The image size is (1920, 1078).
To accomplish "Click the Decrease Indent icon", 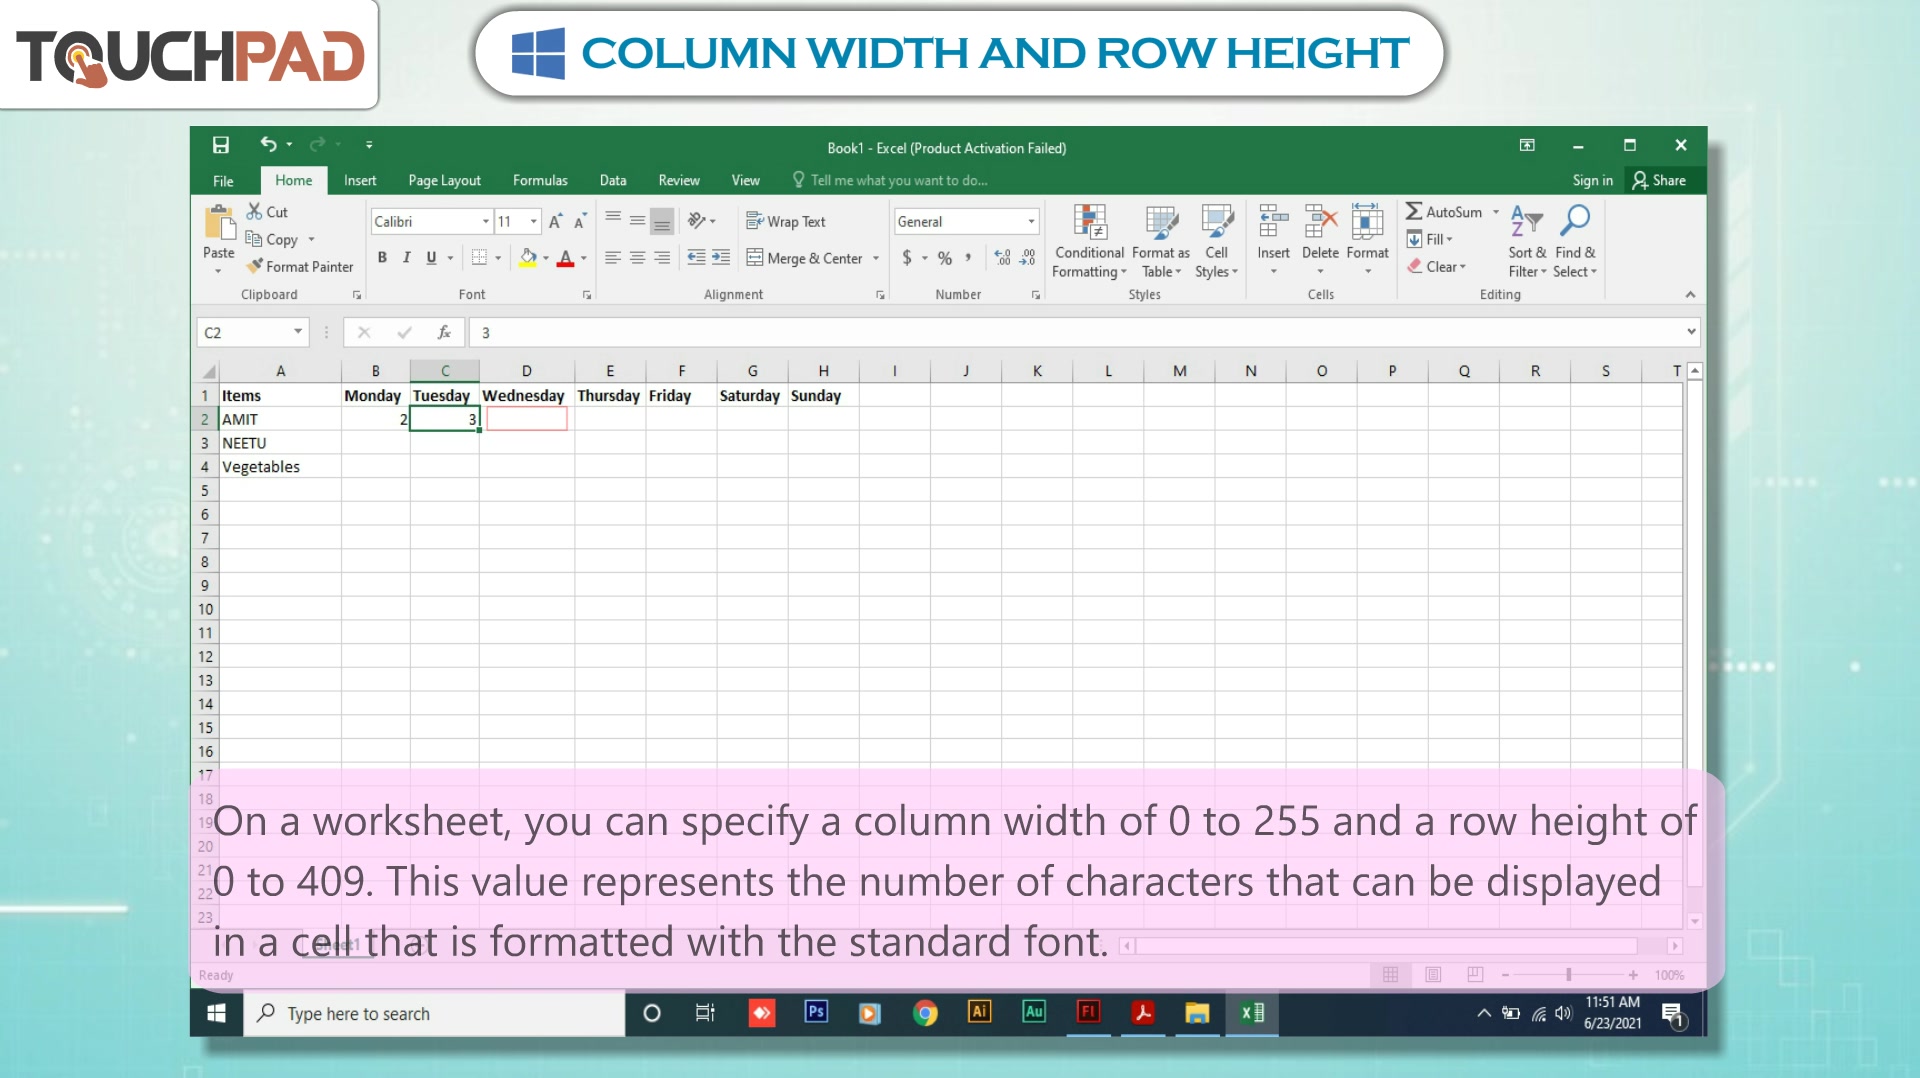I will (x=696, y=258).
